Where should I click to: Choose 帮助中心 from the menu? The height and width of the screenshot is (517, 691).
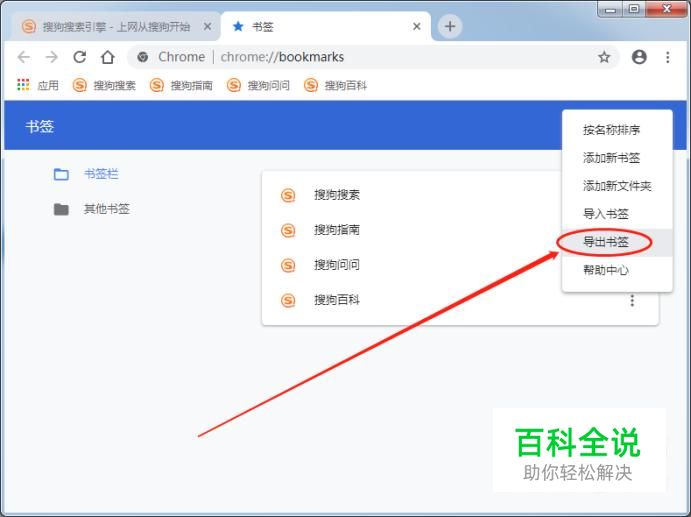pyautogui.click(x=617, y=270)
